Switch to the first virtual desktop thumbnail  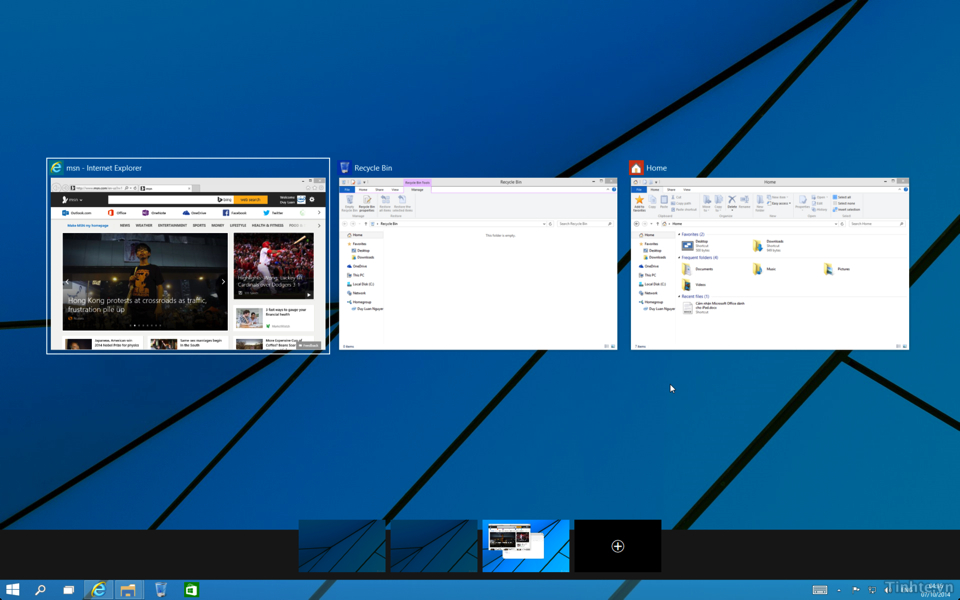coord(342,546)
